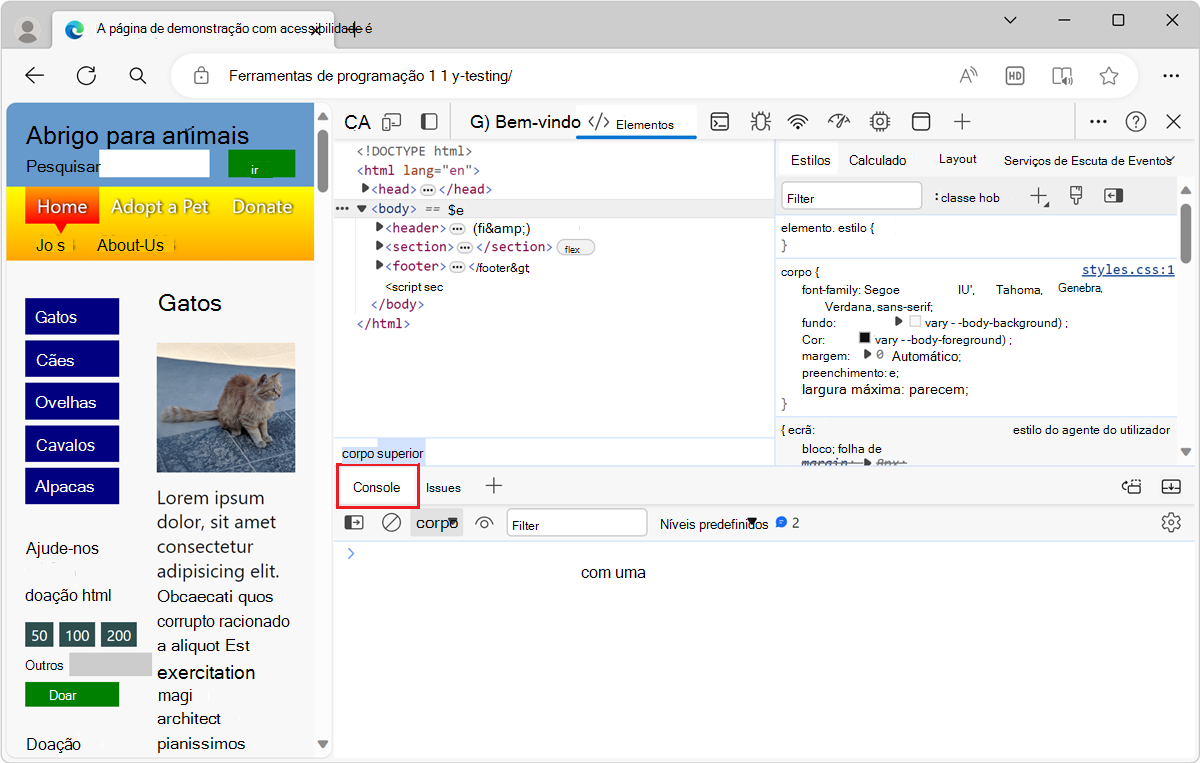Clear the console with the circle-slash icon

[x=392, y=522]
